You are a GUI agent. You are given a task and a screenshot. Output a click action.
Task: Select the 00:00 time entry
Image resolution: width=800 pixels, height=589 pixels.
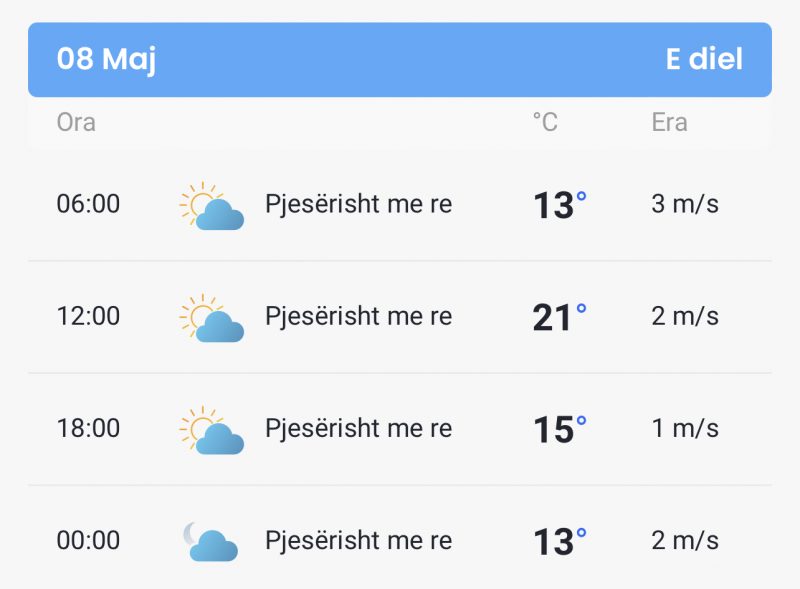(x=88, y=541)
